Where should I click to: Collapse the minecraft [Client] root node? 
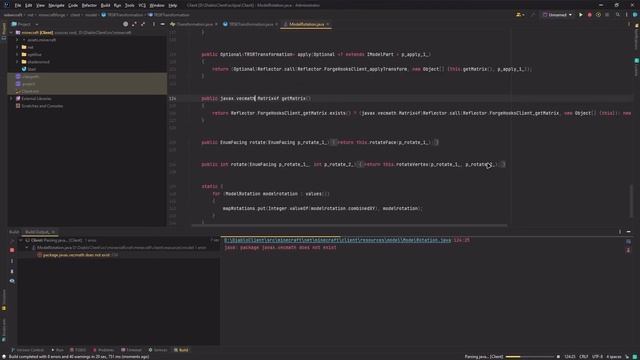pyautogui.click(x=11, y=32)
